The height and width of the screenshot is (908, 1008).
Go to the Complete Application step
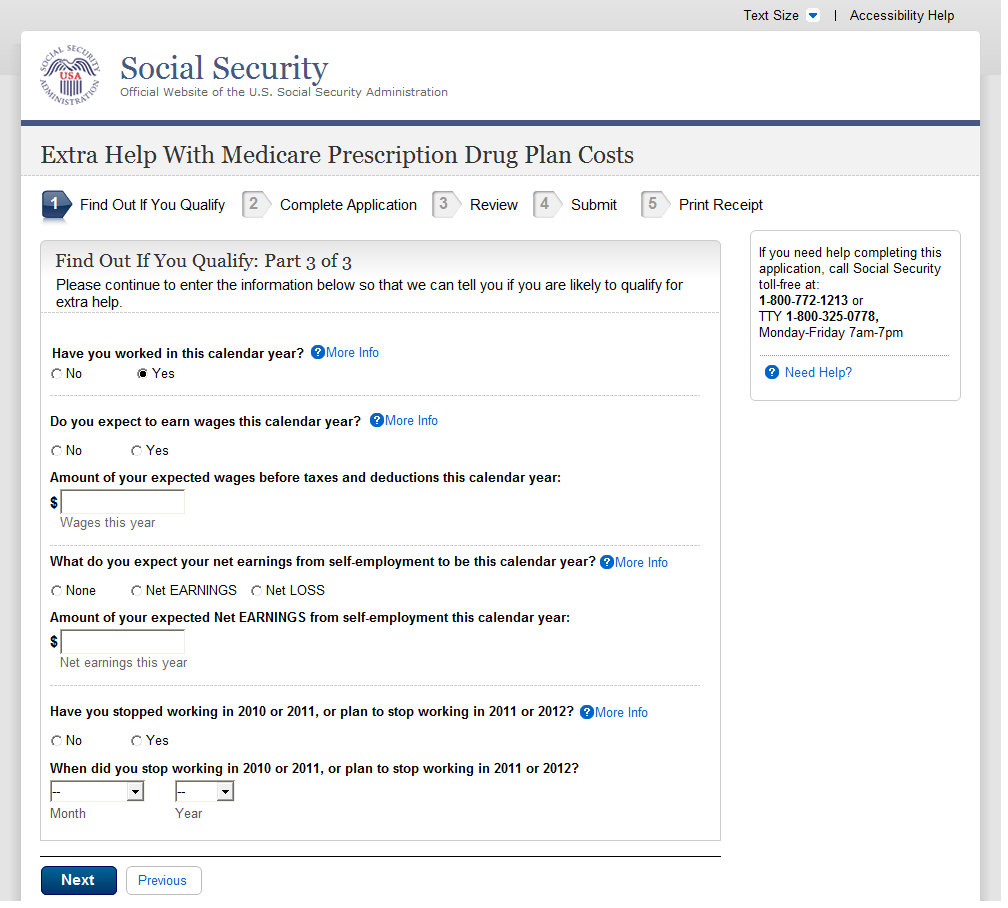click(348, 205)
